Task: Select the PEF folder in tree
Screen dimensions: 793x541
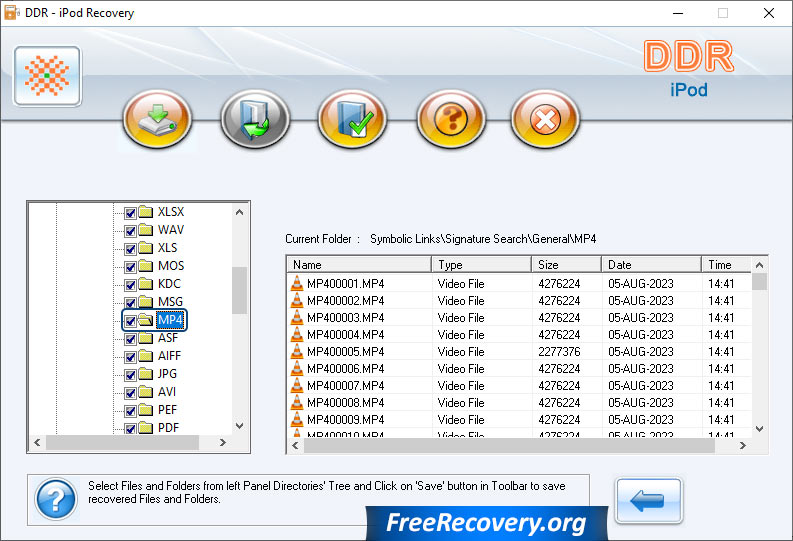Action: tap(167, 410)
